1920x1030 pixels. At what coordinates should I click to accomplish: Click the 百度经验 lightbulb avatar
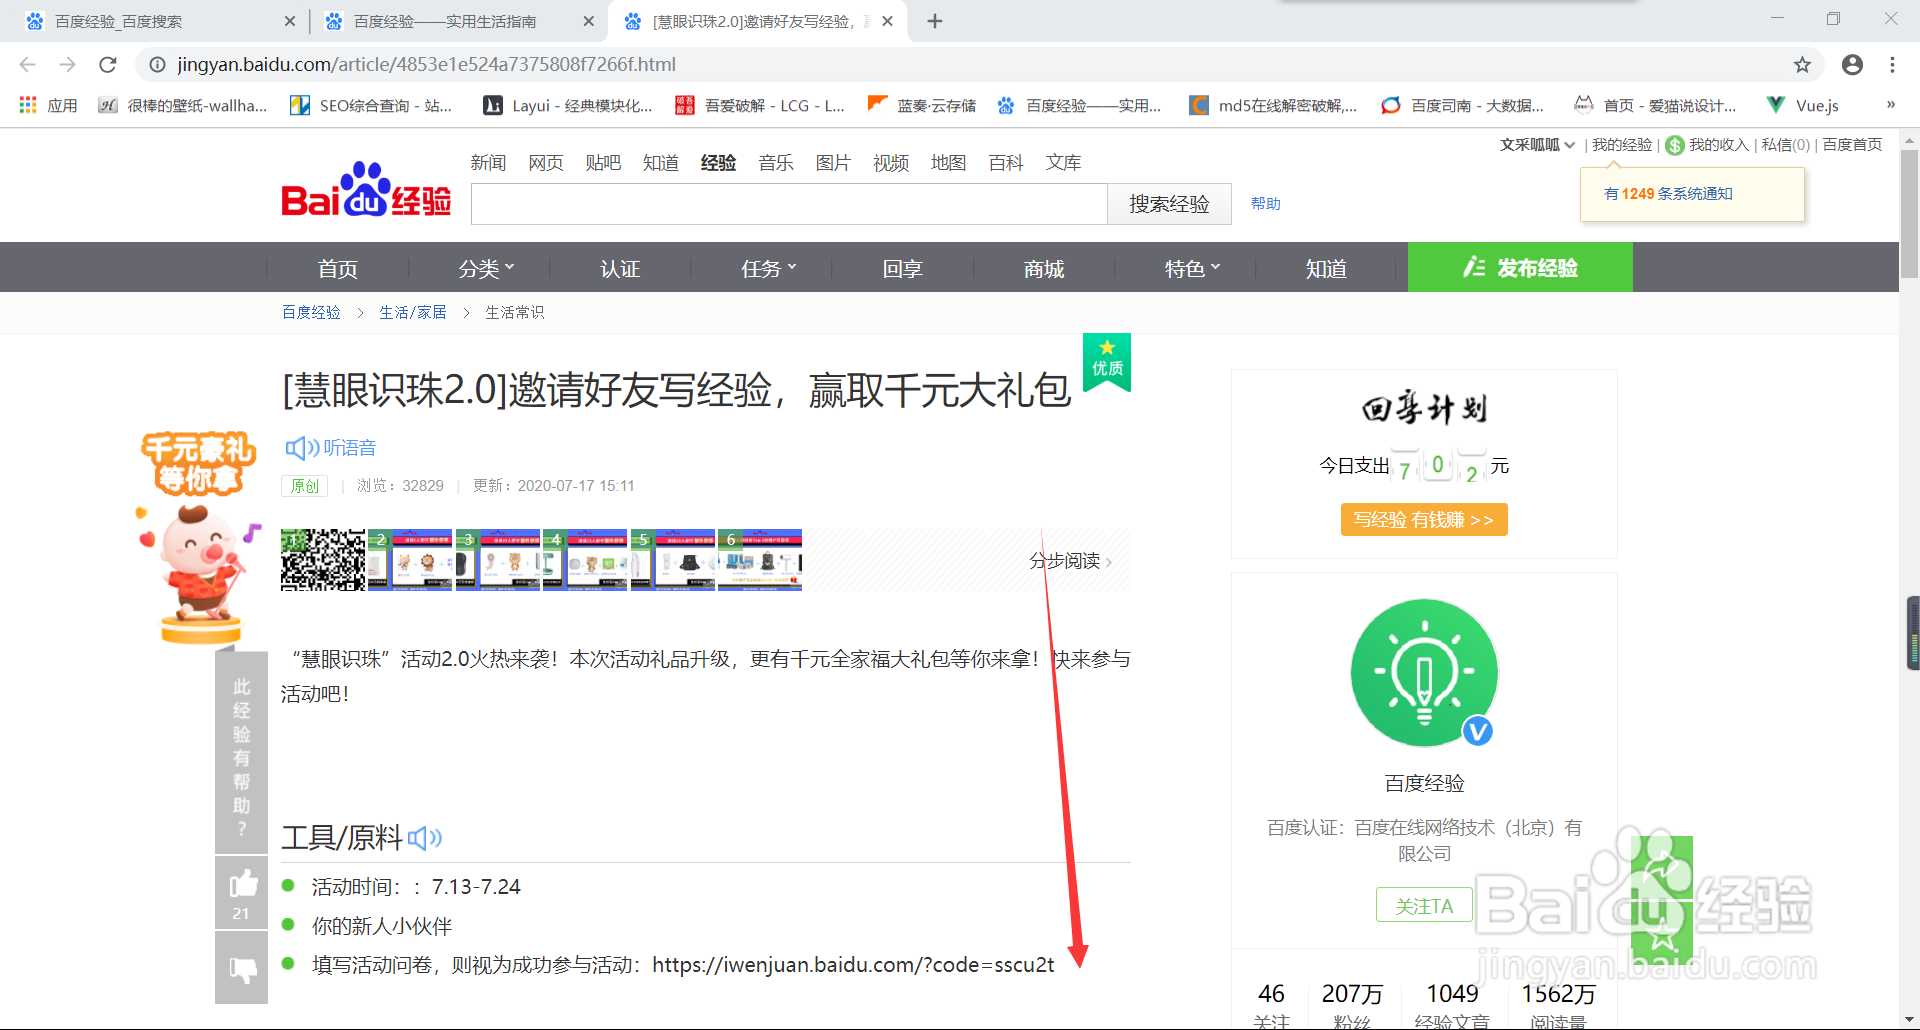point(1424,673)
